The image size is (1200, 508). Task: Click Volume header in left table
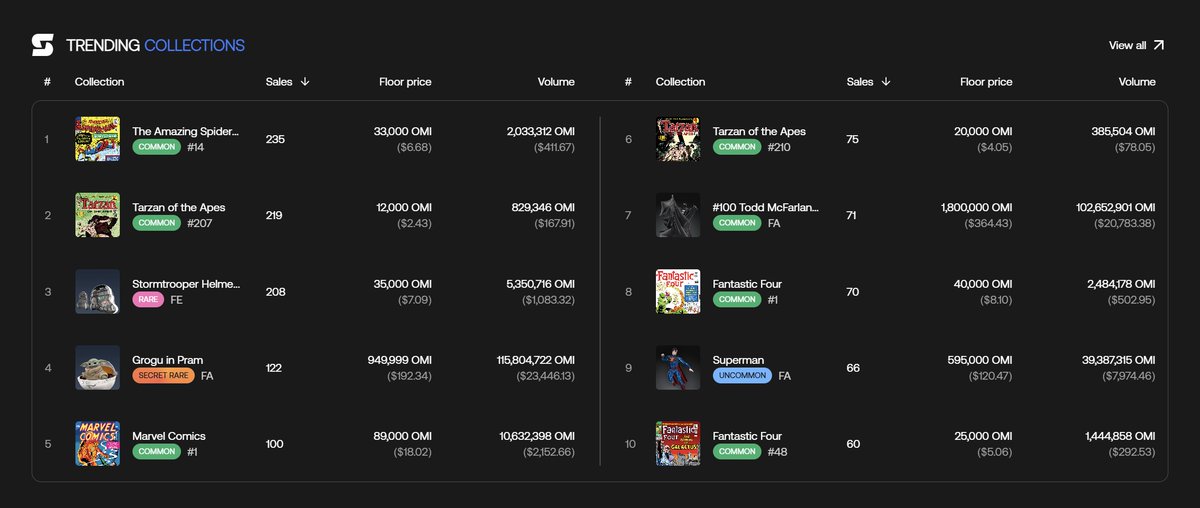pyautogui.click(x=556, y=82)
